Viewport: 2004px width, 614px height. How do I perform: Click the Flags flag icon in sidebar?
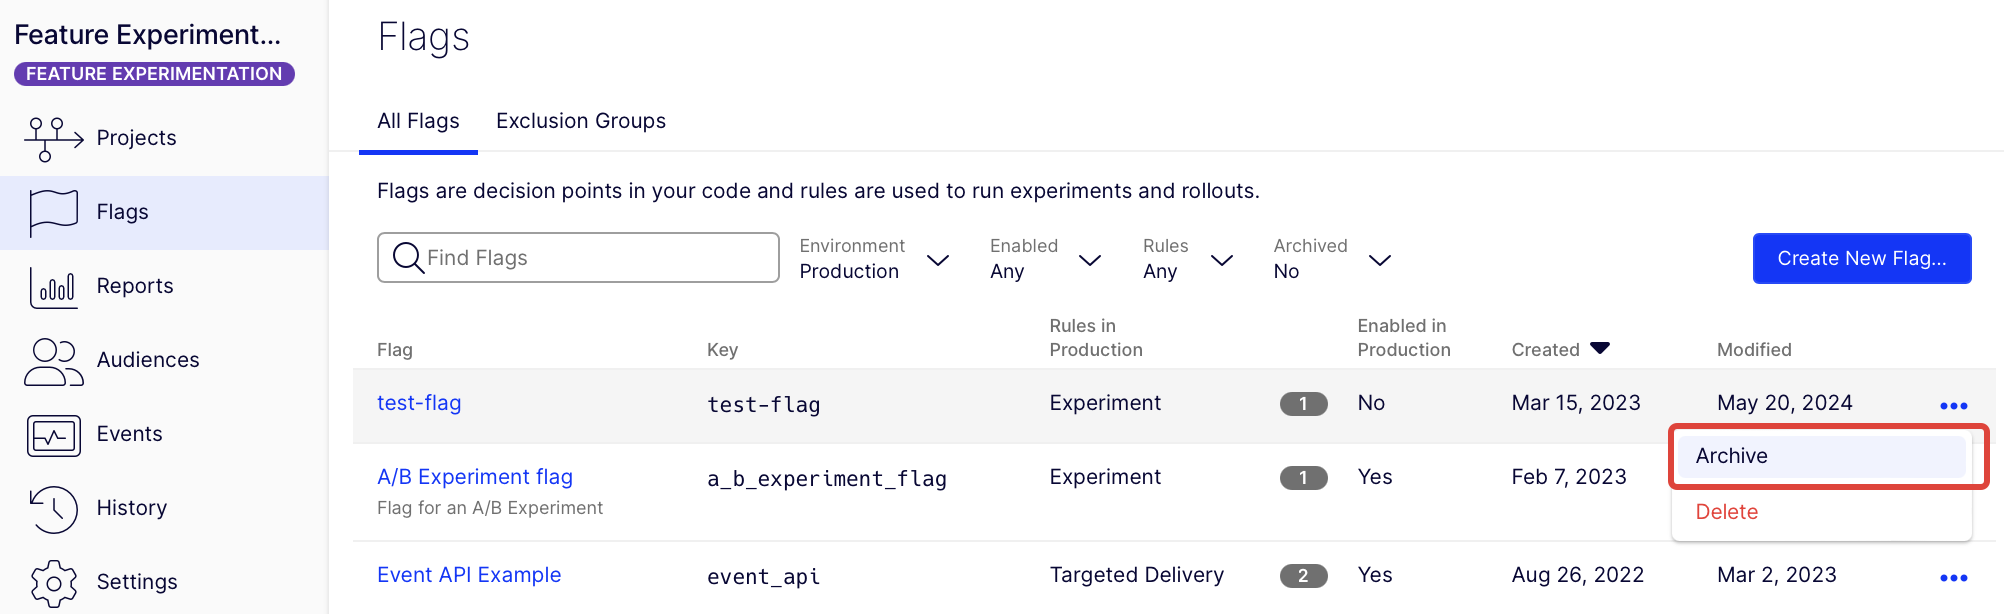coord(53,212)
